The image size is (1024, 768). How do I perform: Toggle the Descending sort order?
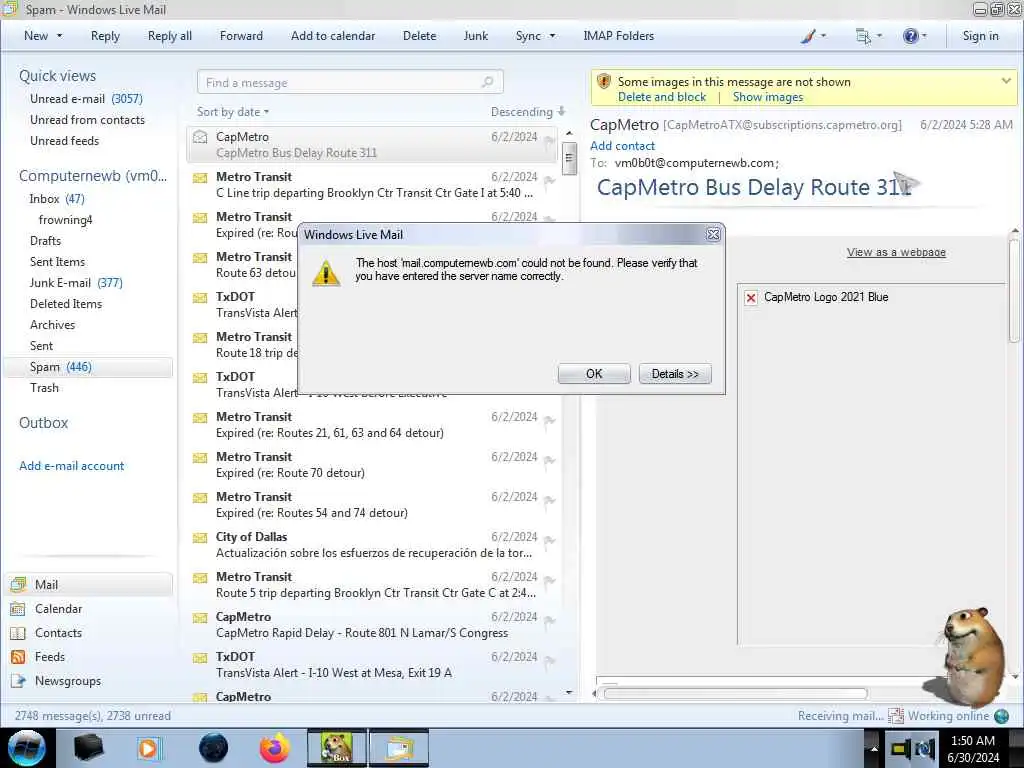pos(528,112)
